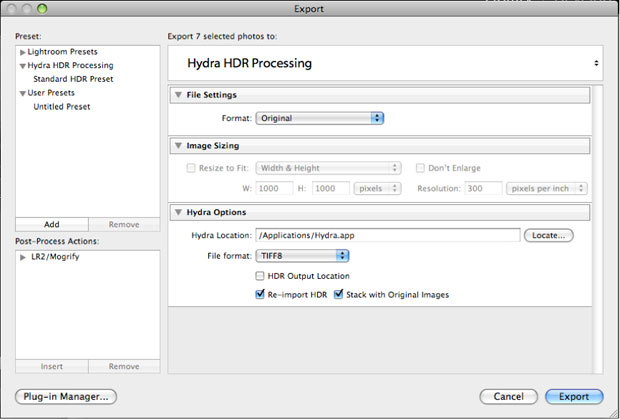Viewport: 620px width, 420px height.
Task: Click Remove under Post-Process Actions
Action: (x=124, y=366)
